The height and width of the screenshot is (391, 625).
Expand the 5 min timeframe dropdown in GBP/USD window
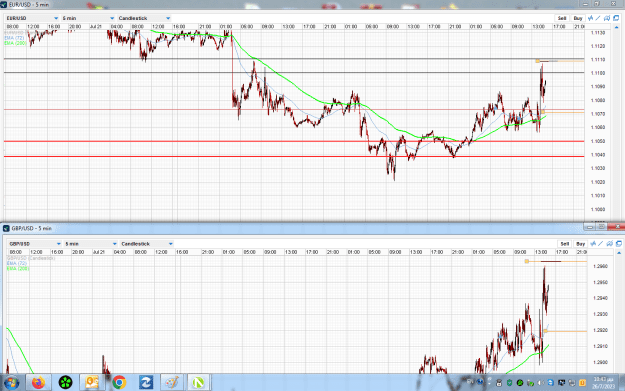click(115, 244)
